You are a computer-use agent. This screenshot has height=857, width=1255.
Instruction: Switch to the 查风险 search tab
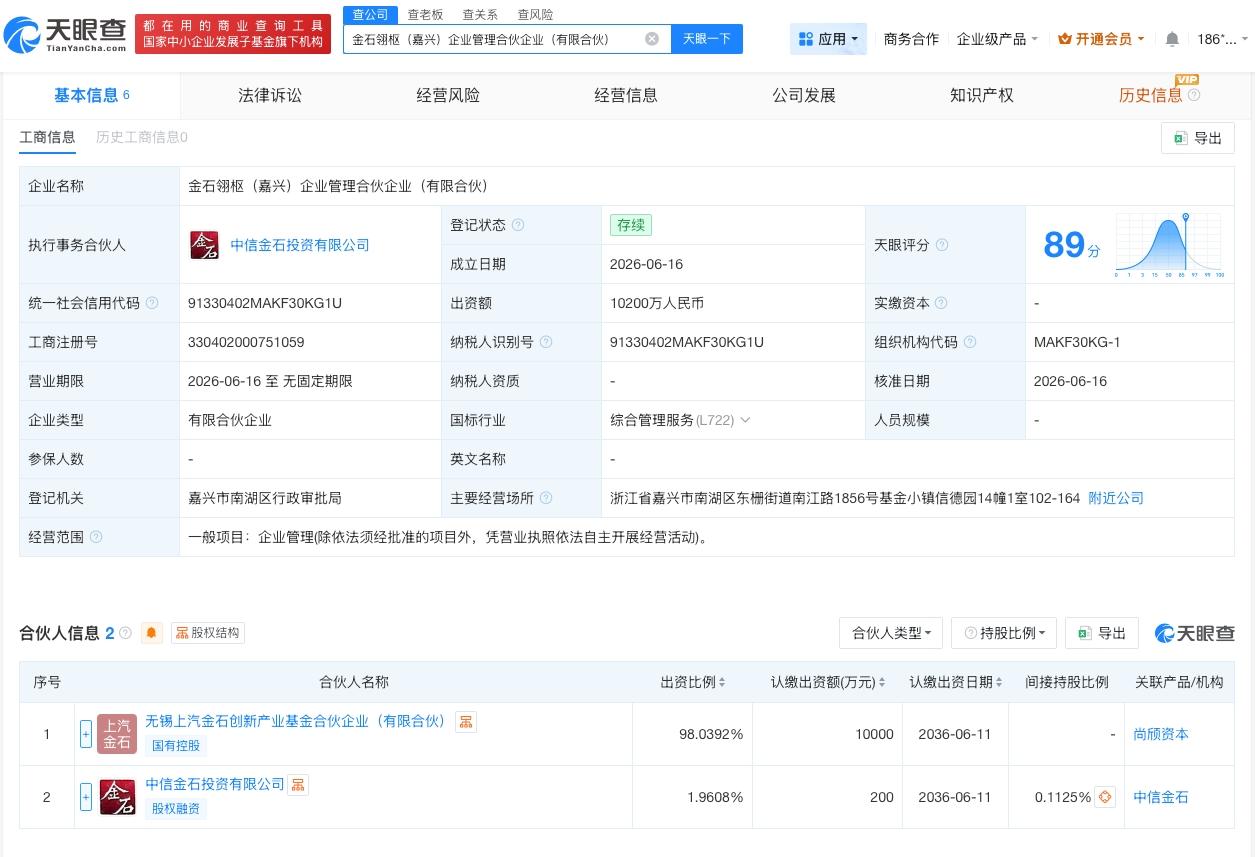pos(535,15)
